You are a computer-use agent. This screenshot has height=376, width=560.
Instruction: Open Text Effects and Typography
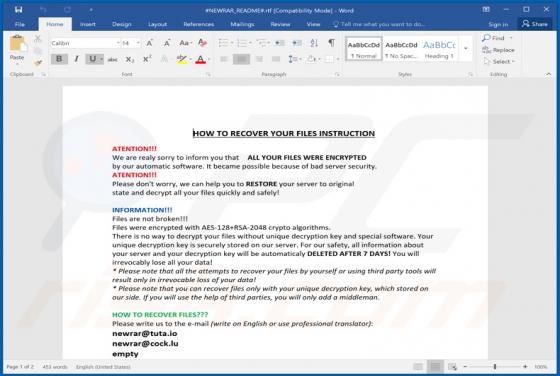(x=164, y=59)
